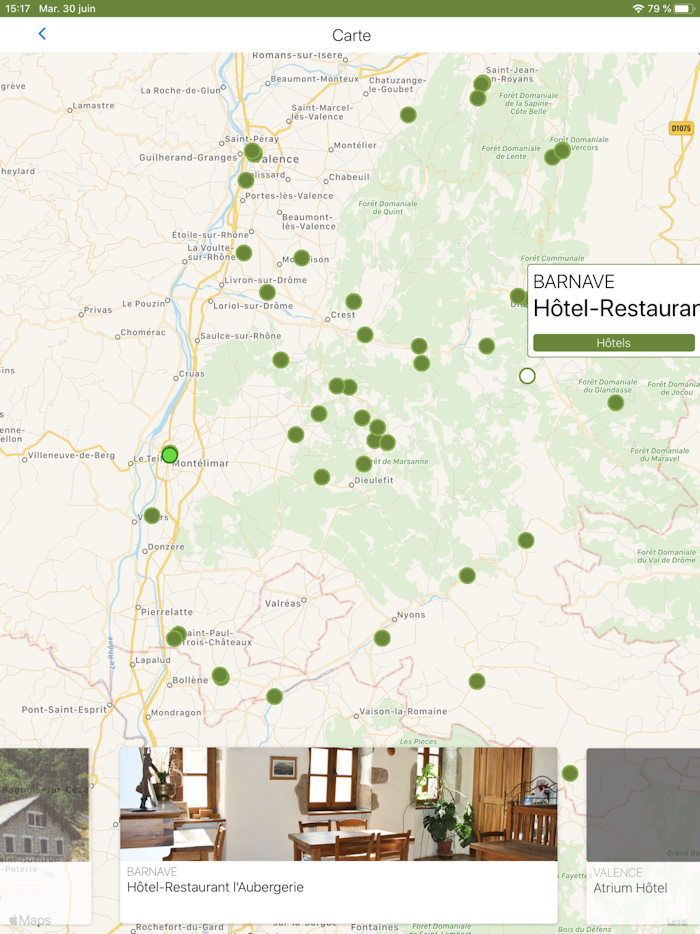Tap the Romans-sur-Isère map label
This screenshot has width=700, height=934.
(297, 55)
